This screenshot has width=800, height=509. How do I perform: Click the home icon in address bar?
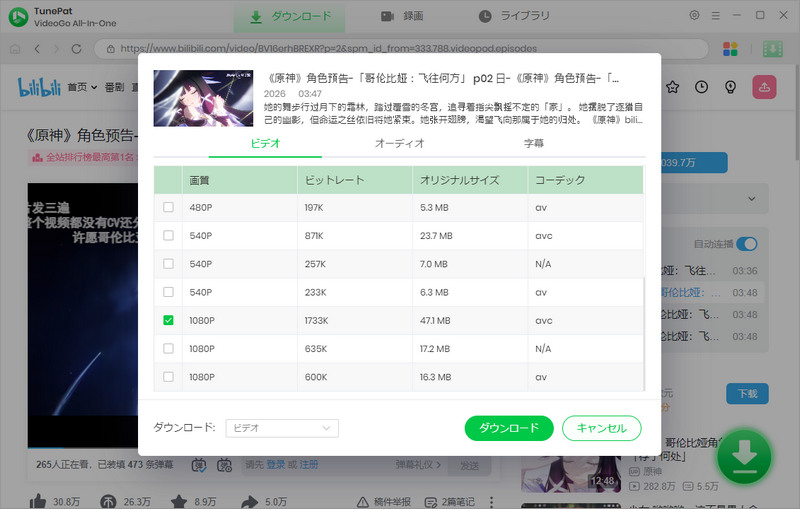[15, 49]
